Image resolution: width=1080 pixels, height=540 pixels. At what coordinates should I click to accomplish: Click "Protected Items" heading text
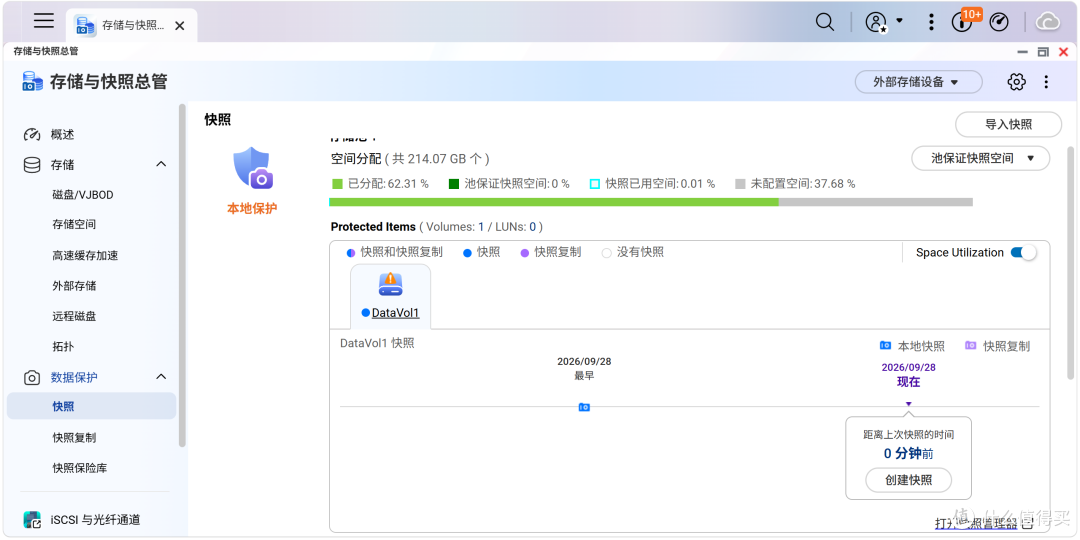click(373, 227)
